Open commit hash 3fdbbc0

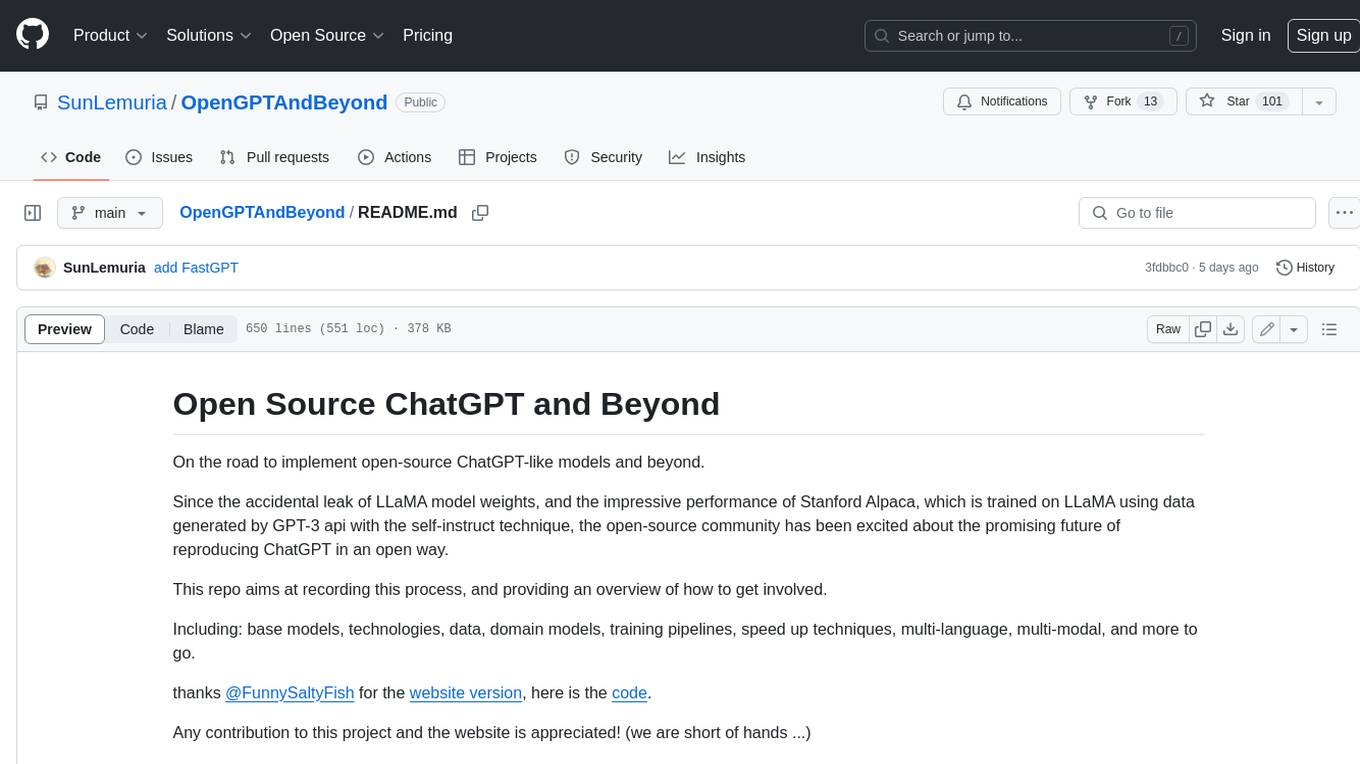1166,268
